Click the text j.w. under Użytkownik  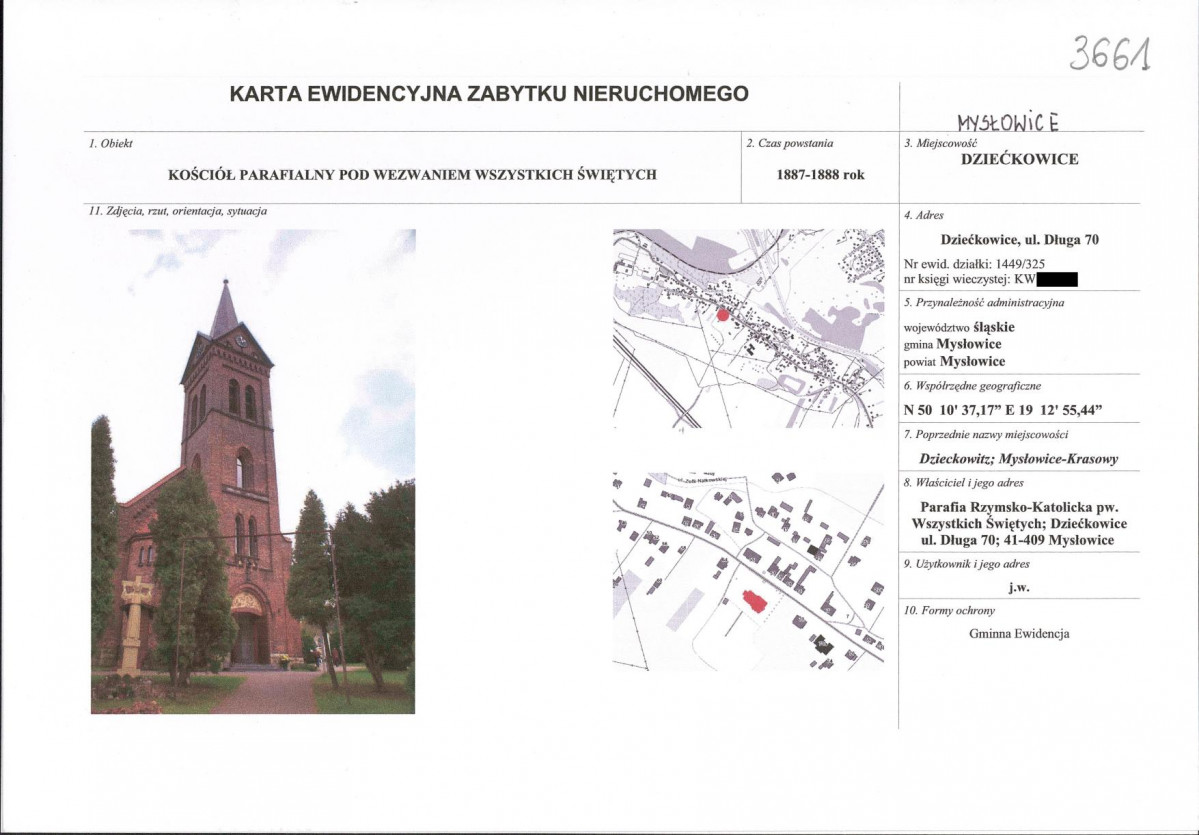[x=1018, y=587]
